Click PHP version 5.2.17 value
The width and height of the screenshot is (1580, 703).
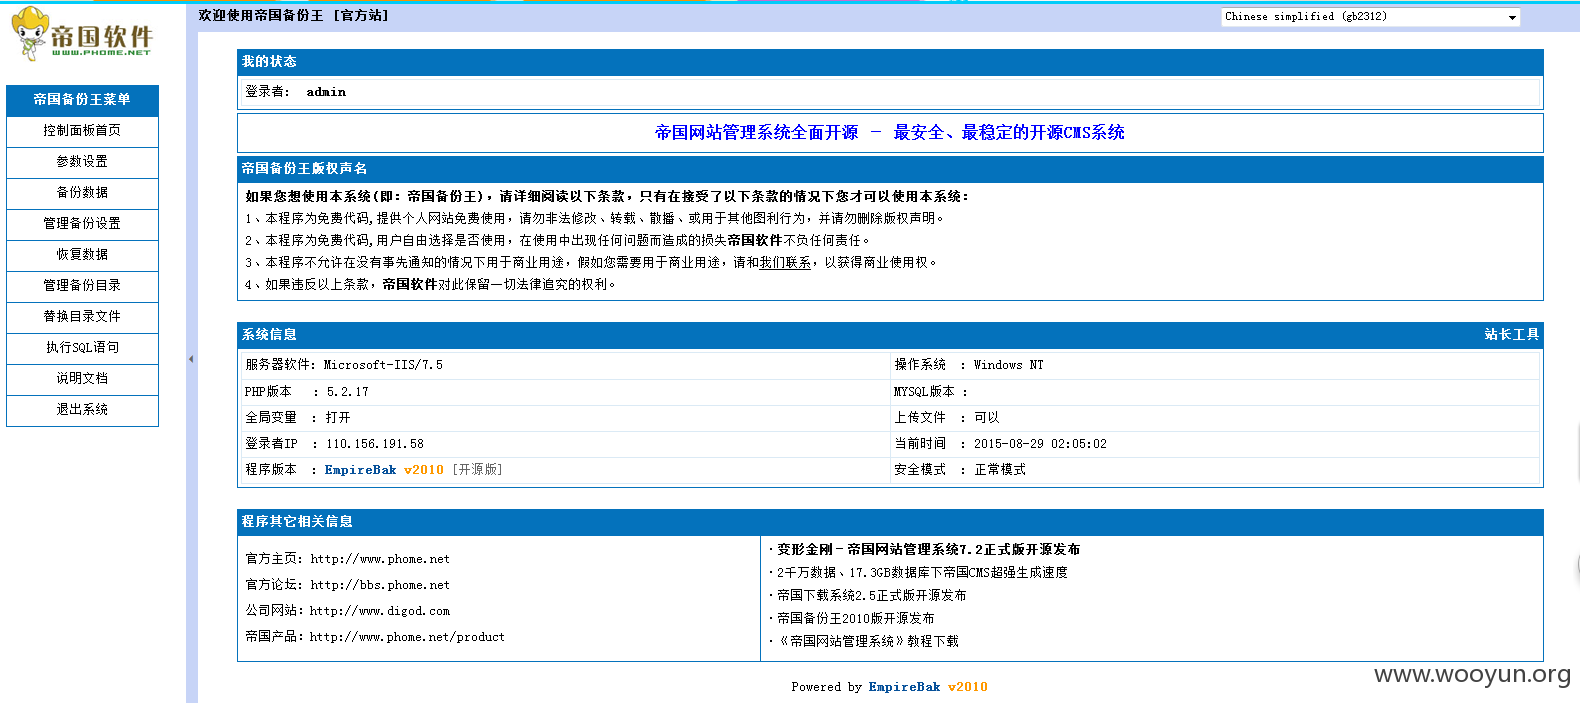348,392
